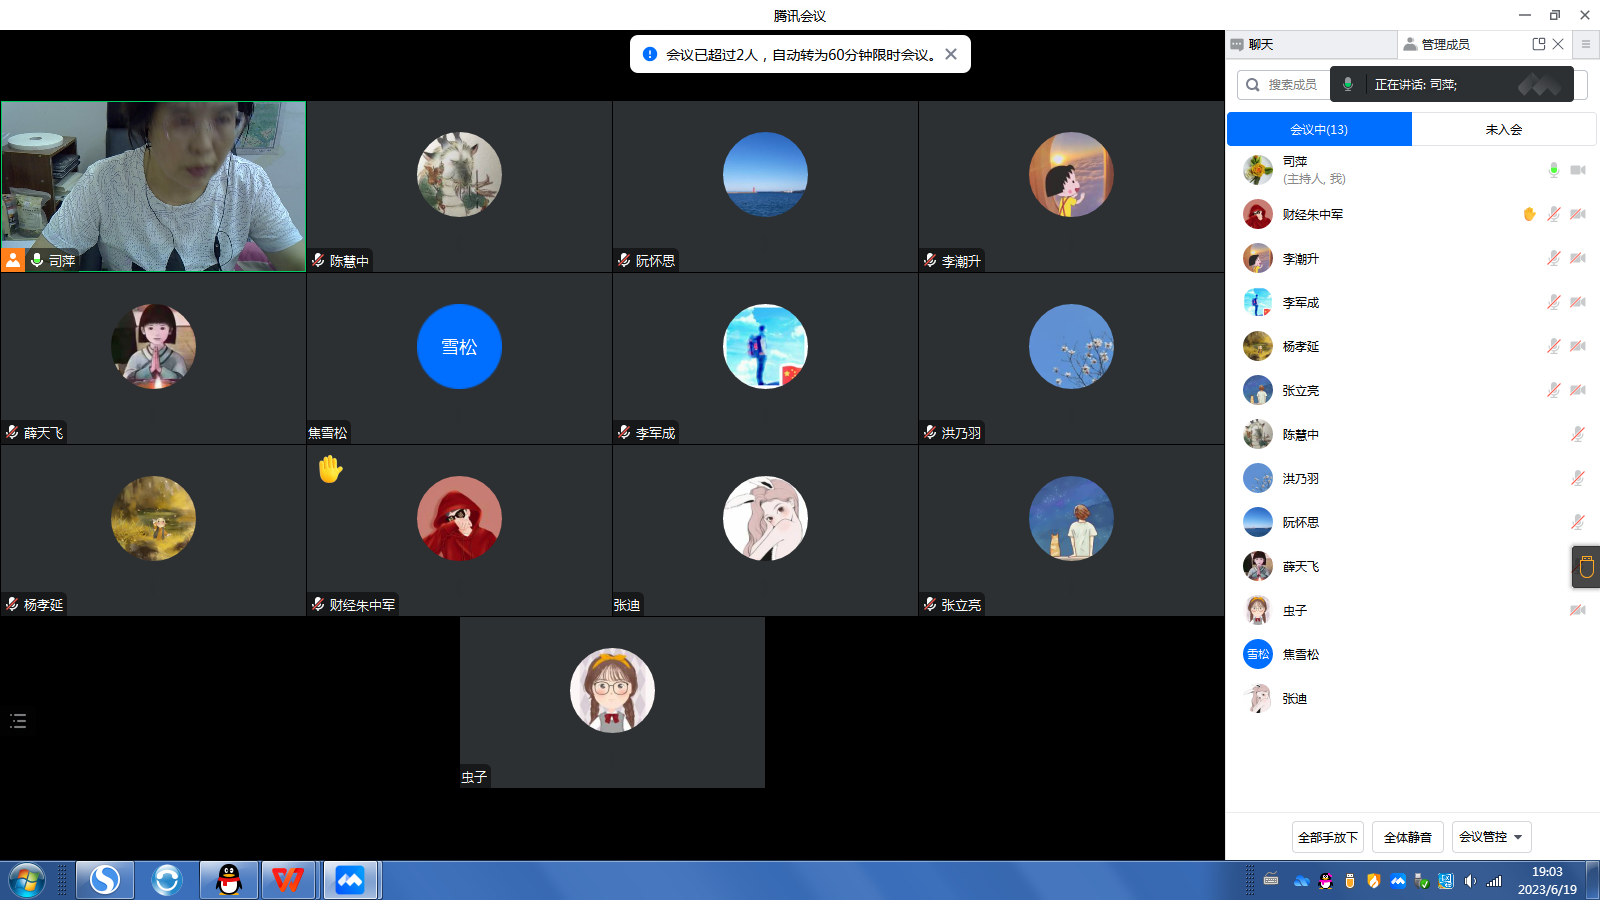
Task: Click 虫子's disabled camera icon
Action: [1578, 610]
